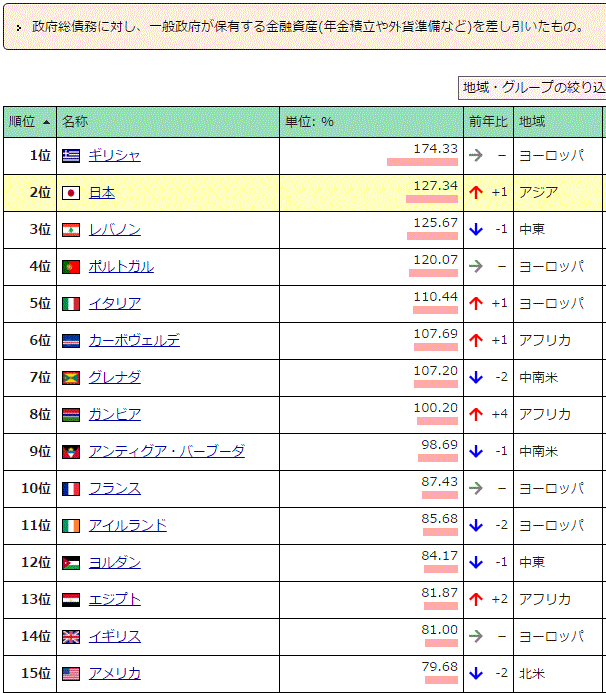The image size is (606, 693).
Task: Click blue down arrow in レバノン row
Action: pyautogui.click(x=476, y=229)
